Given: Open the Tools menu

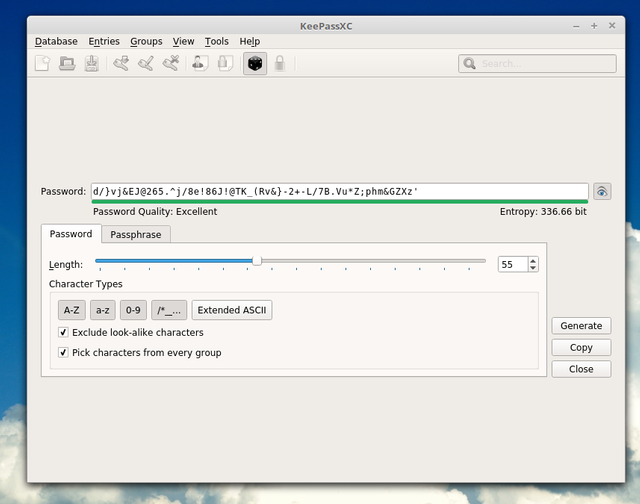Looking at the screenshot, I should [217, 41].
